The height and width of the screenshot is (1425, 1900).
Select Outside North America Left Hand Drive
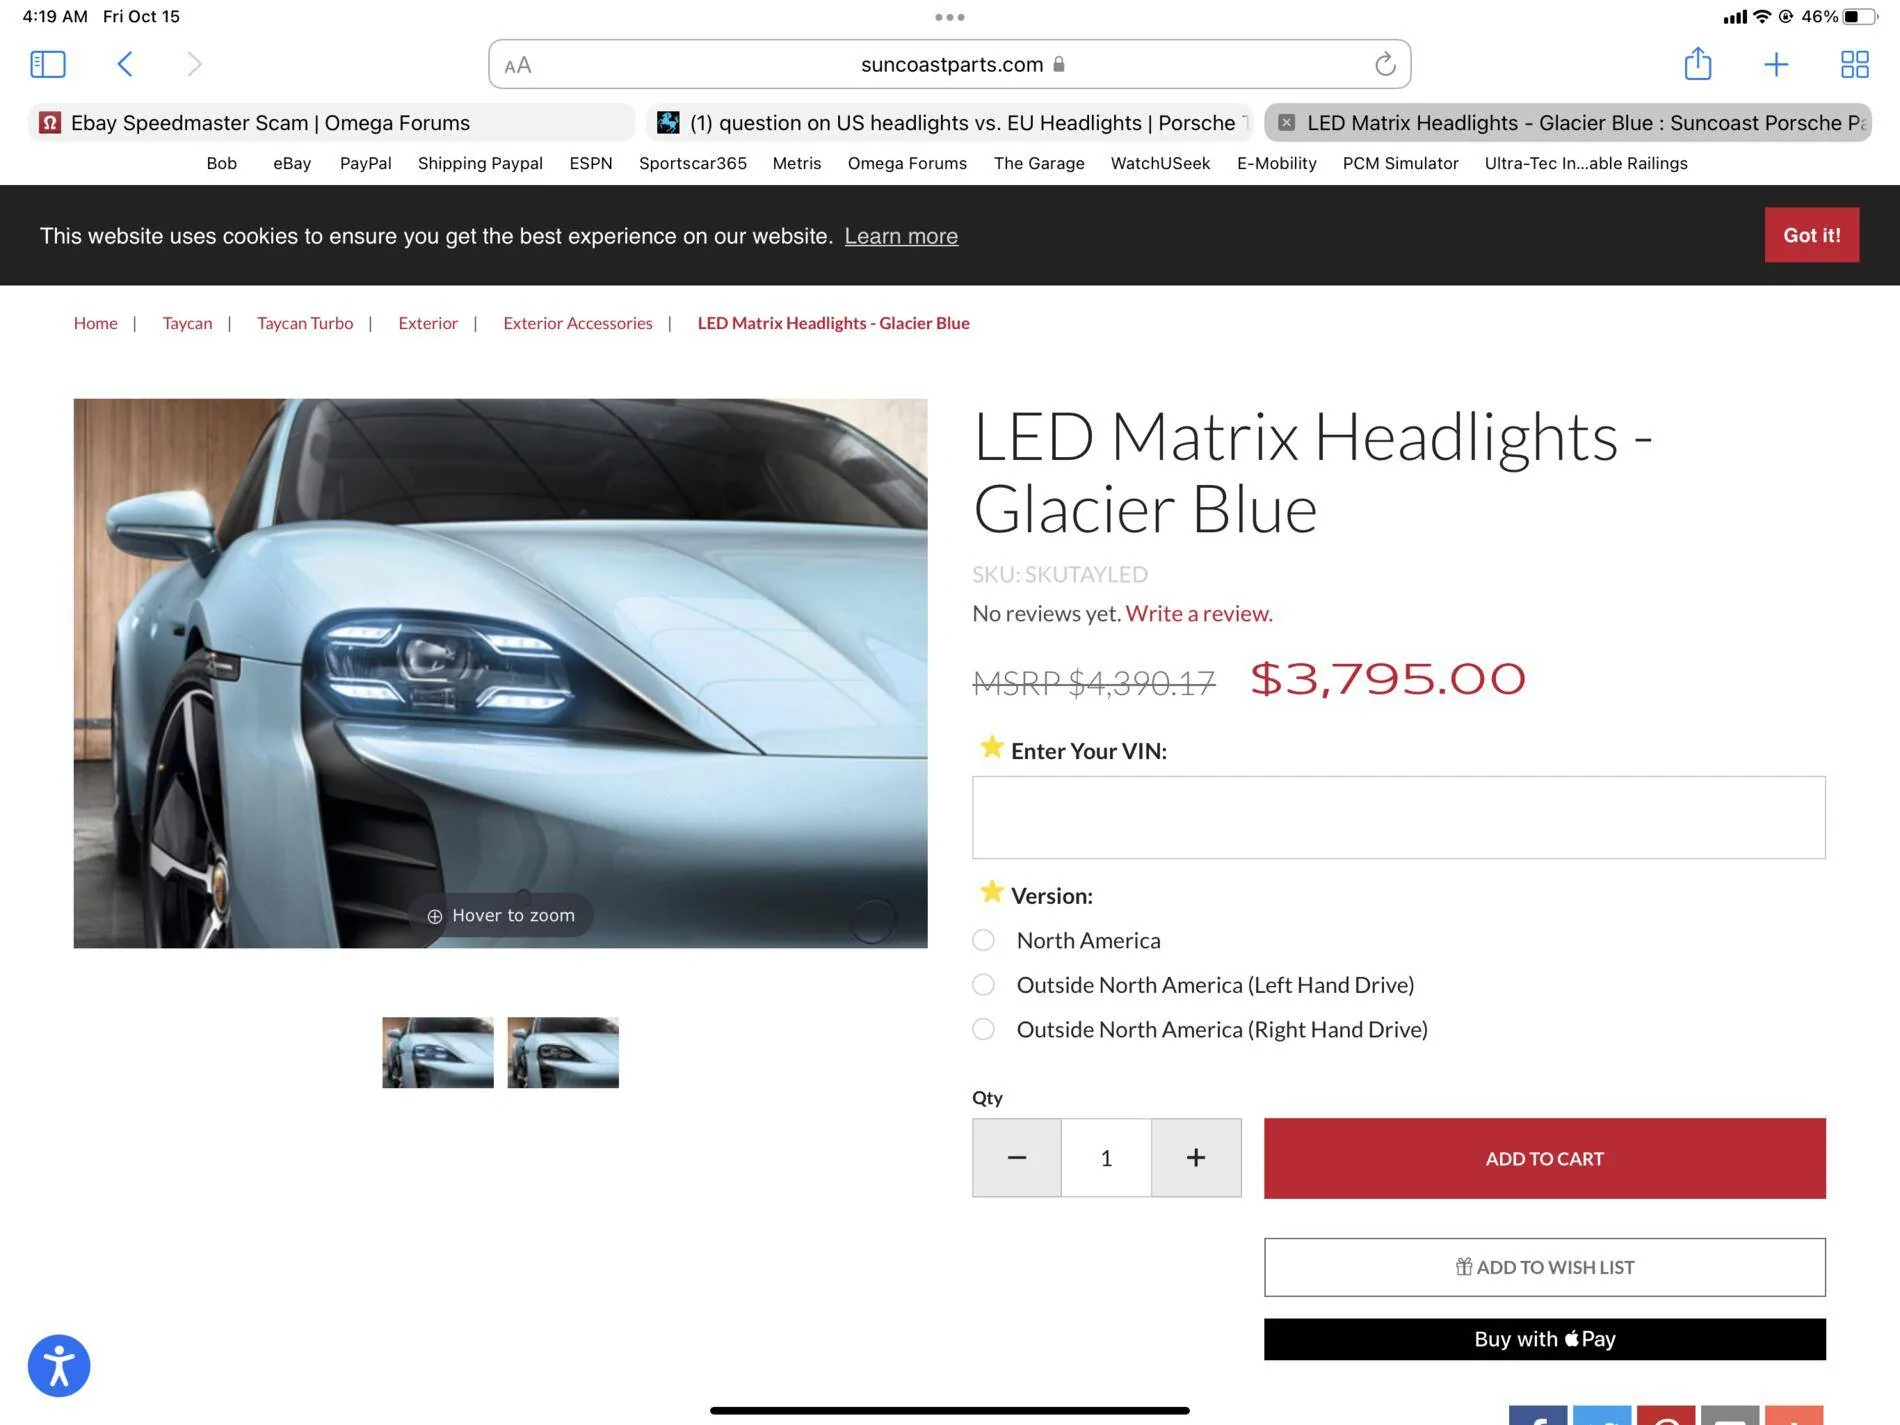pos(984,985)
